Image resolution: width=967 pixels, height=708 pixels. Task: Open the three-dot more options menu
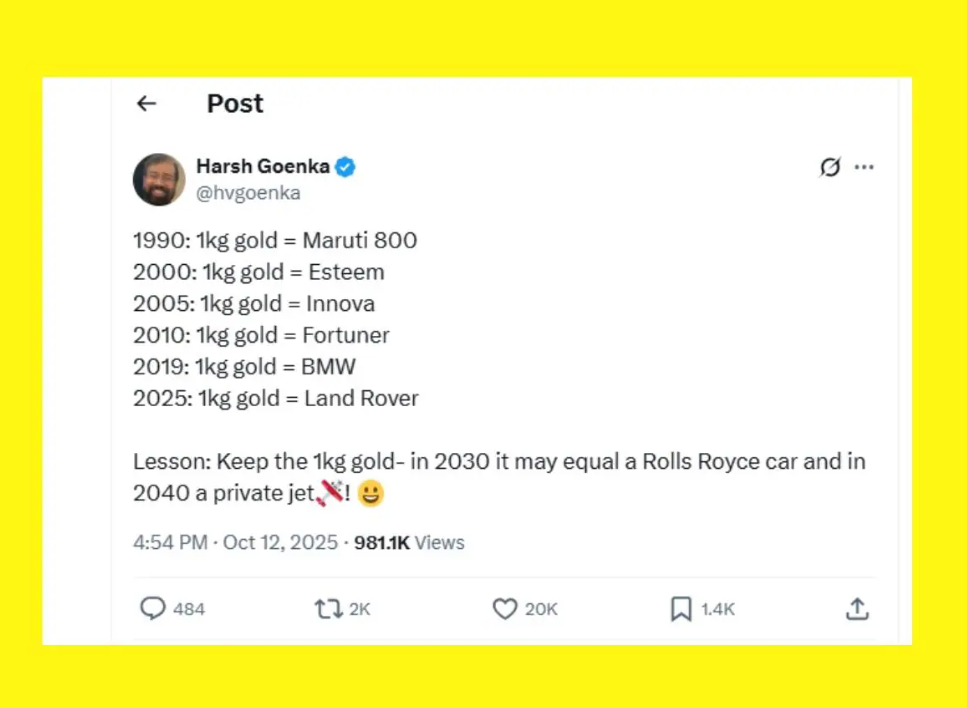point(865,168)
